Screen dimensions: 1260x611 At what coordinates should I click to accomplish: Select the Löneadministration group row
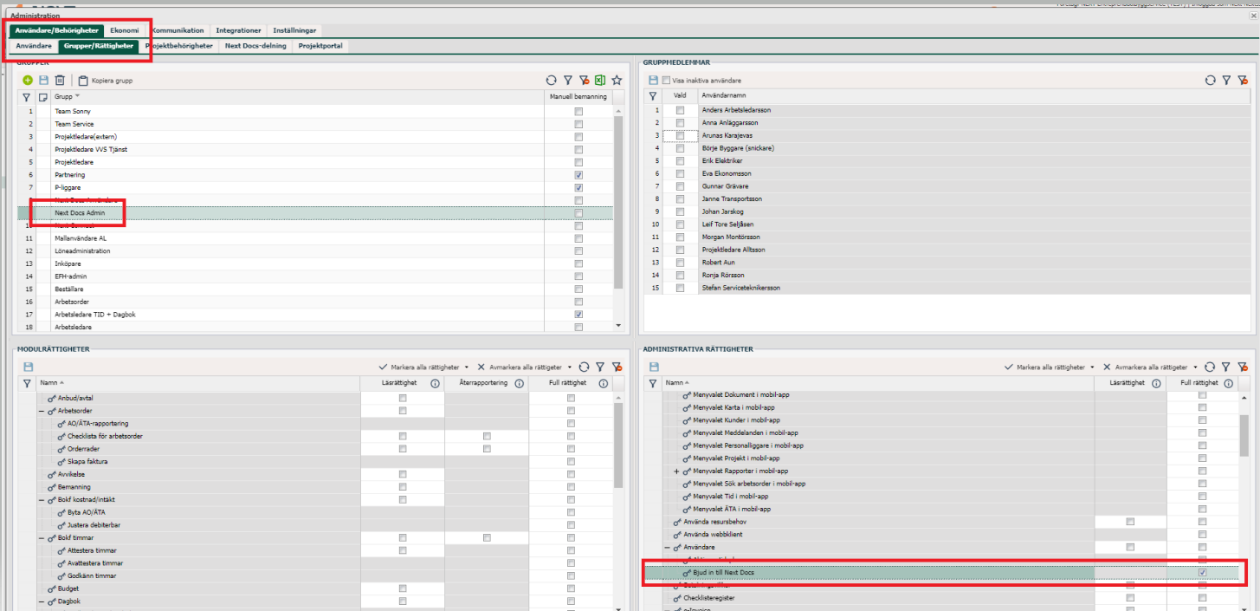pos(315,251)
